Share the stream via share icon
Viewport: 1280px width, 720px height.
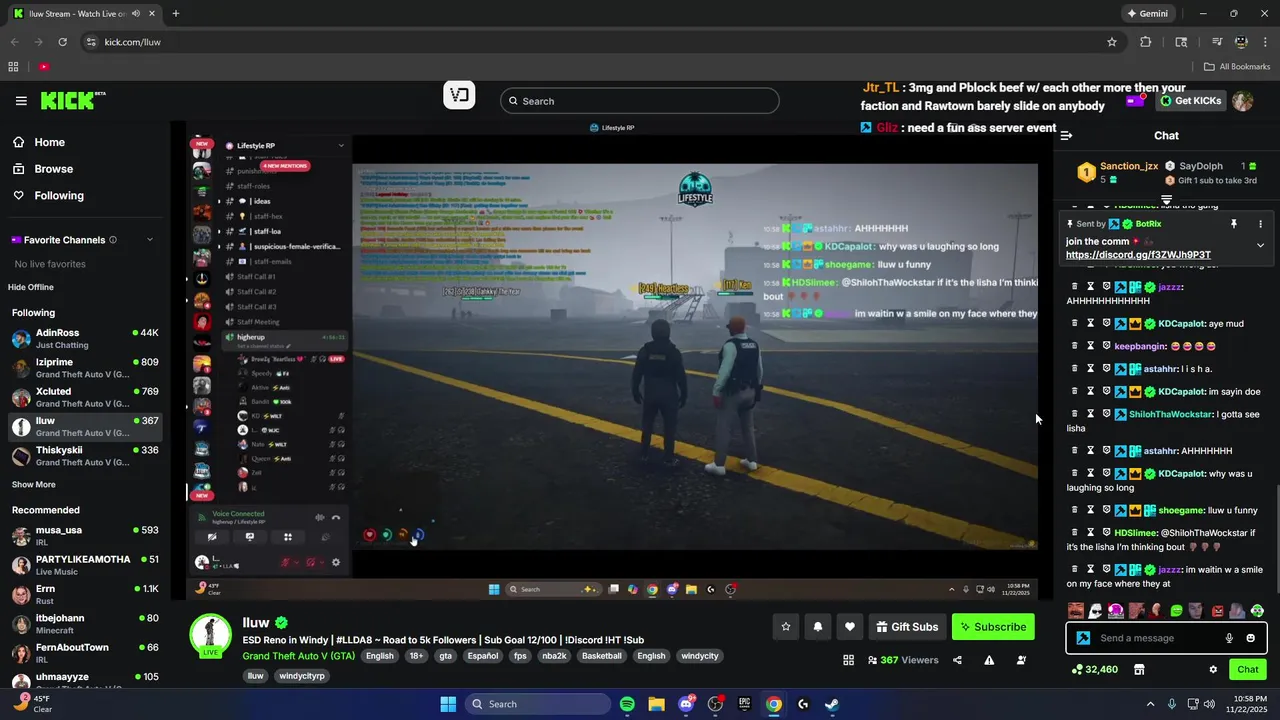pyautogui.click(x=957, y=660)
